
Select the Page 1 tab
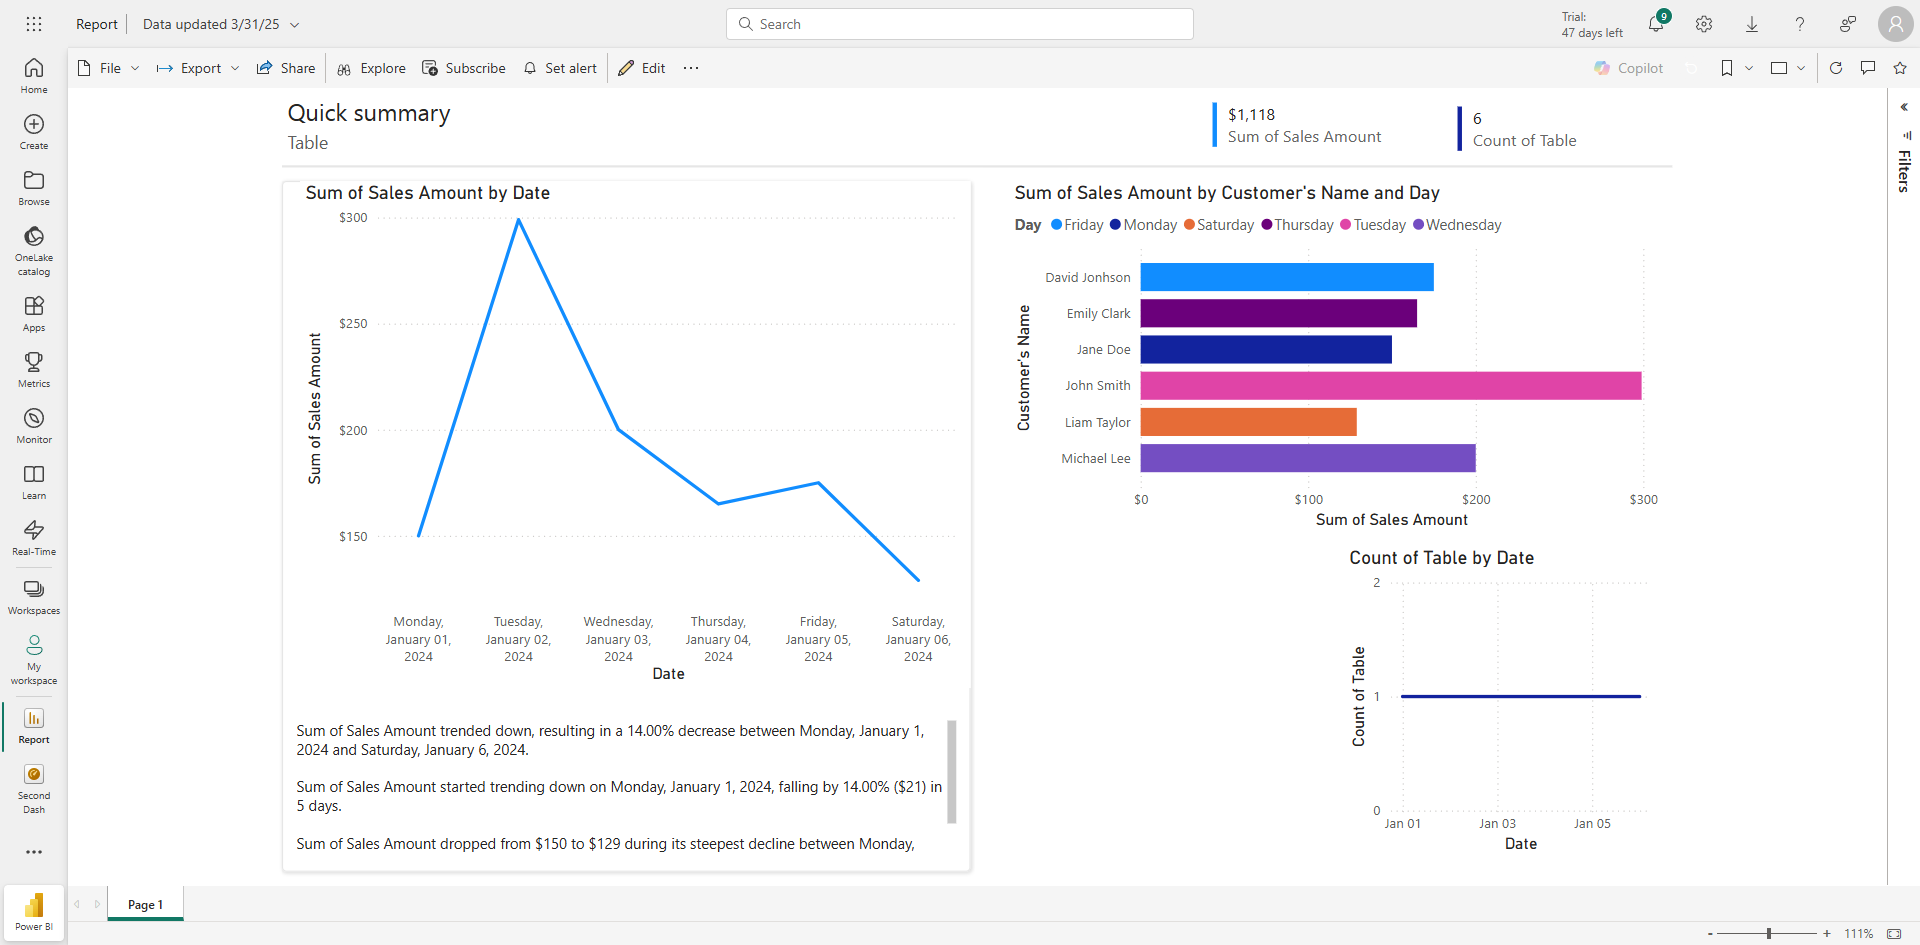[145, 904]
